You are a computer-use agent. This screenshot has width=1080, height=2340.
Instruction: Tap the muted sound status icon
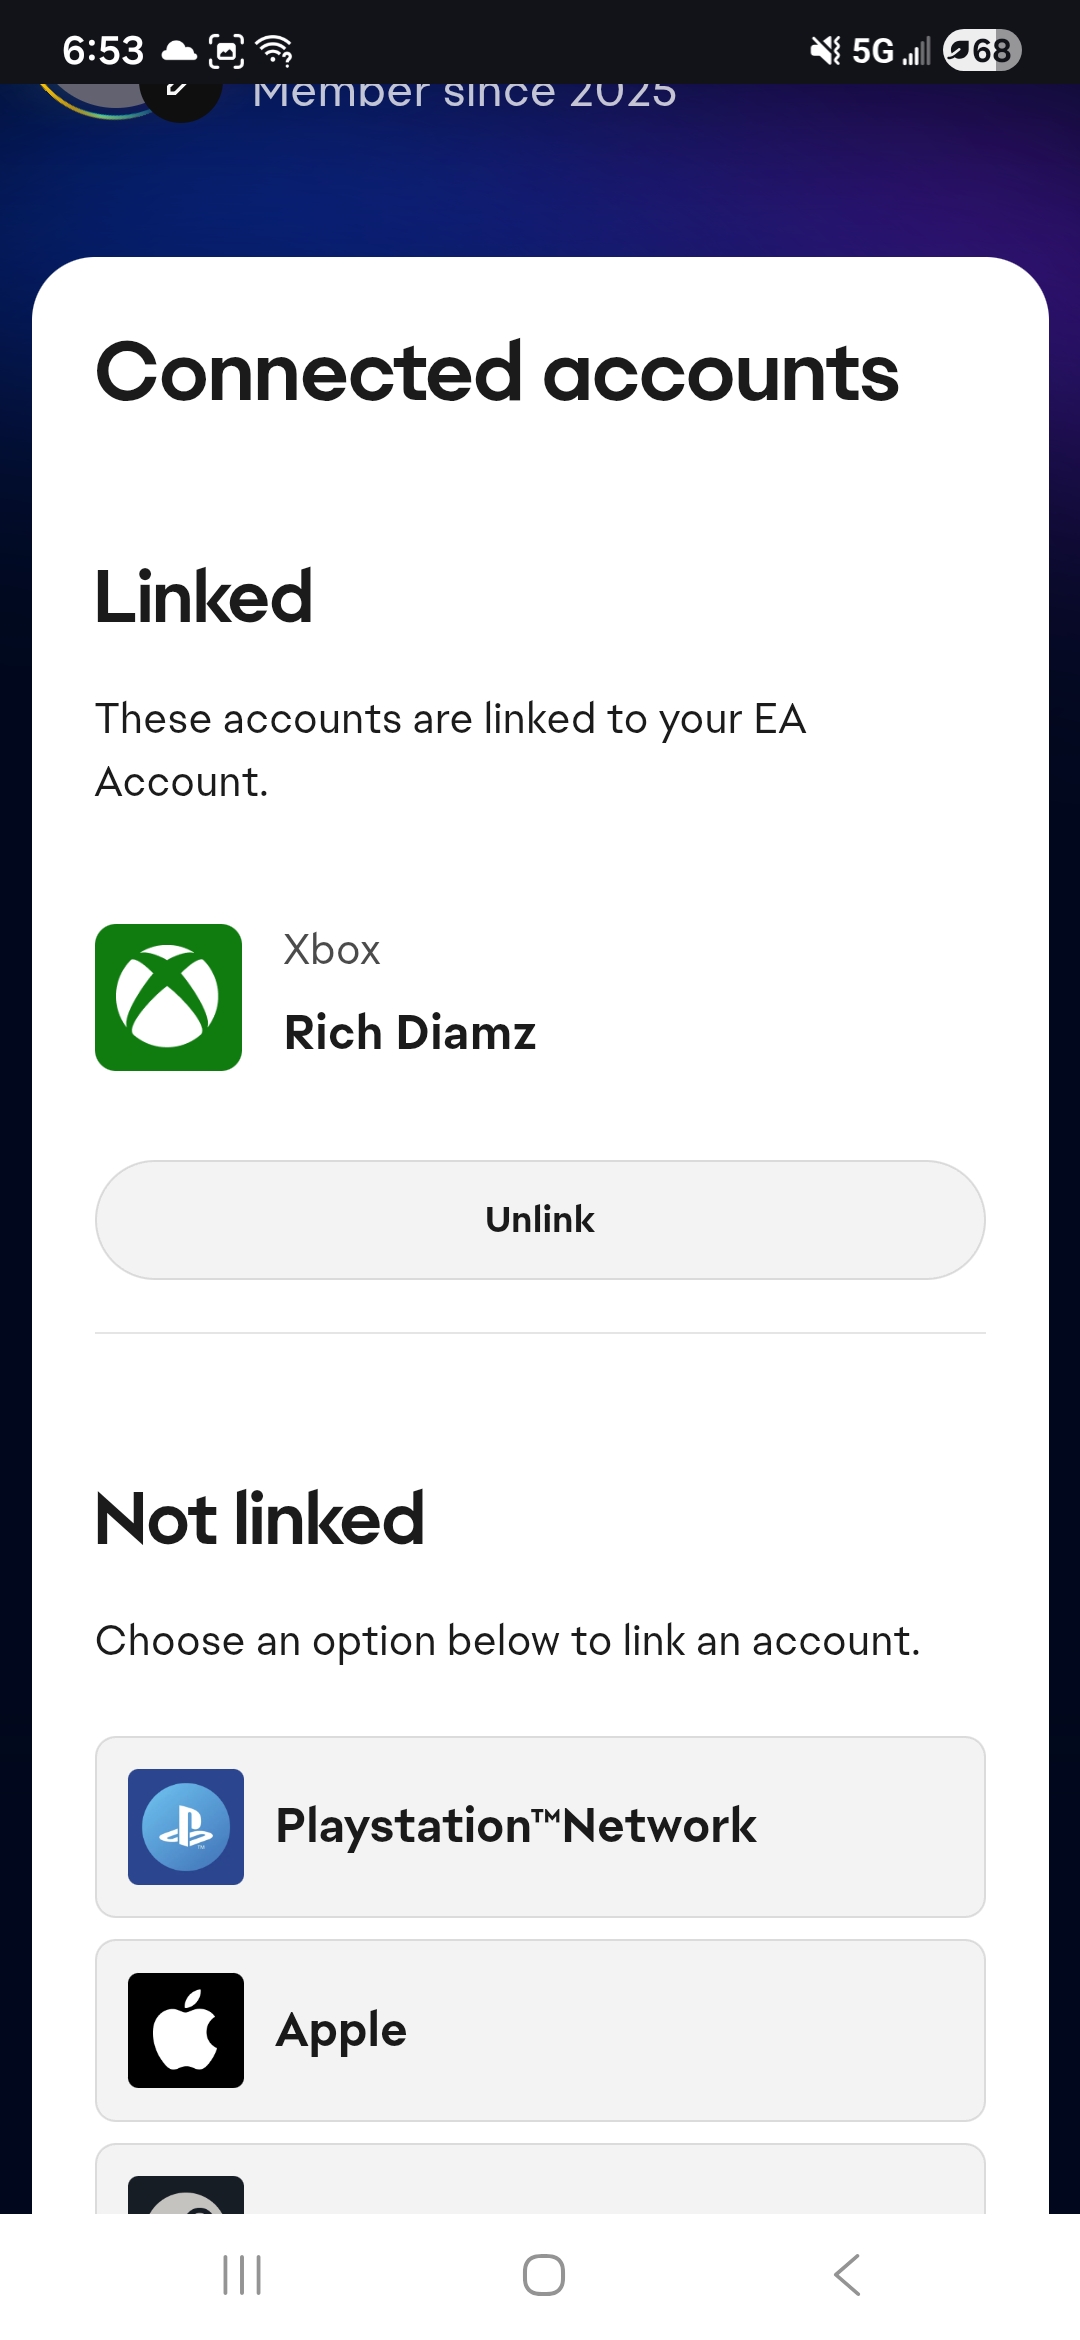click(x=825, y=50)
